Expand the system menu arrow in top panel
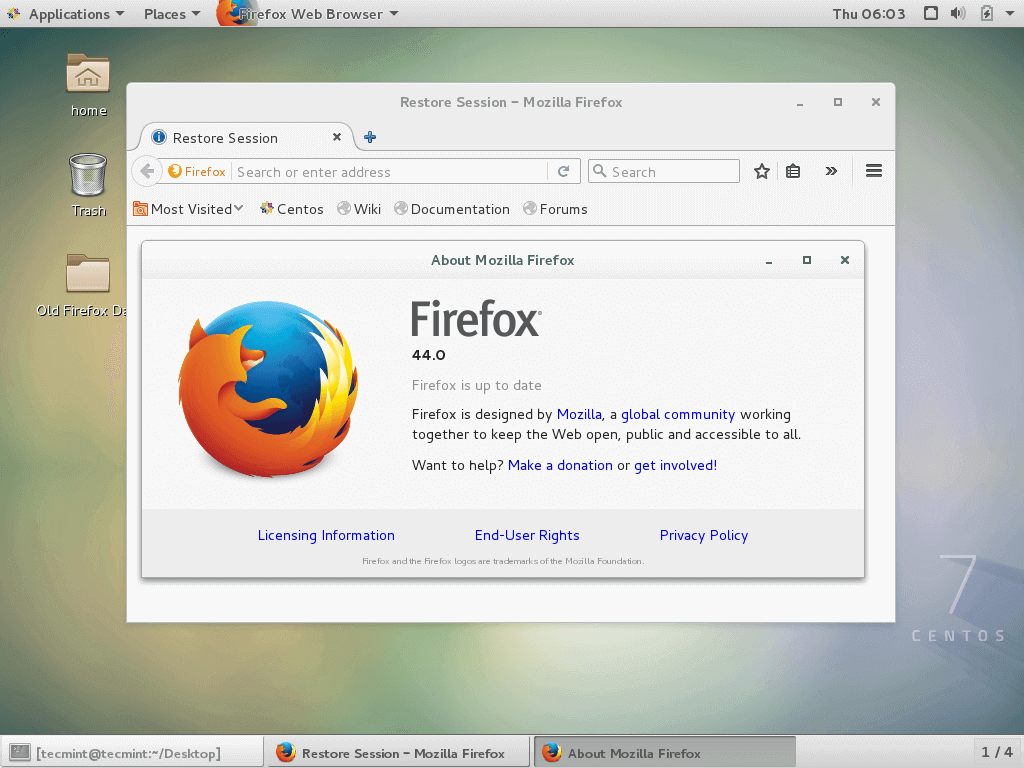Viewport: 1024px width, 768px height. click(x=1010, y=14)
